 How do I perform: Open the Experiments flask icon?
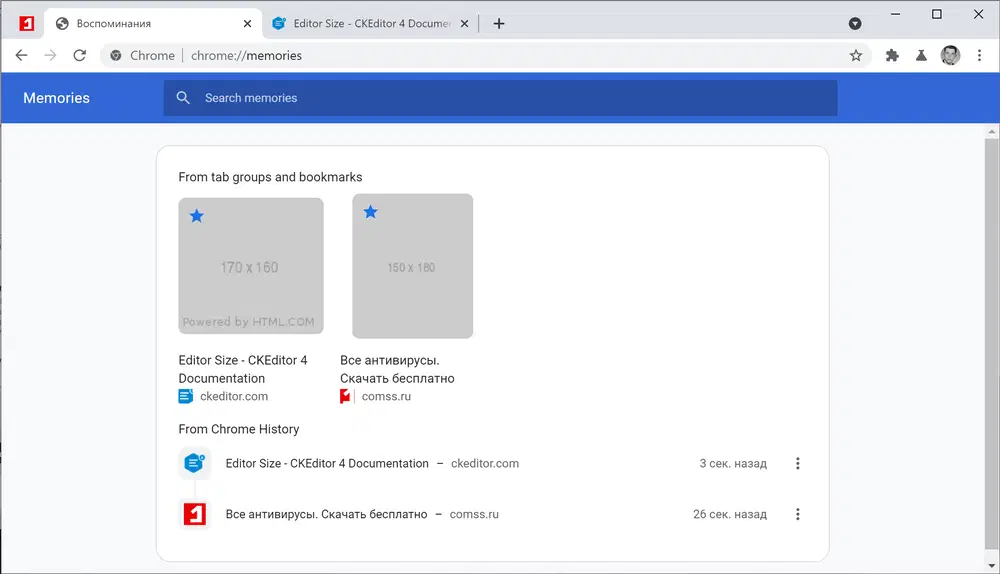click(921, 55)
